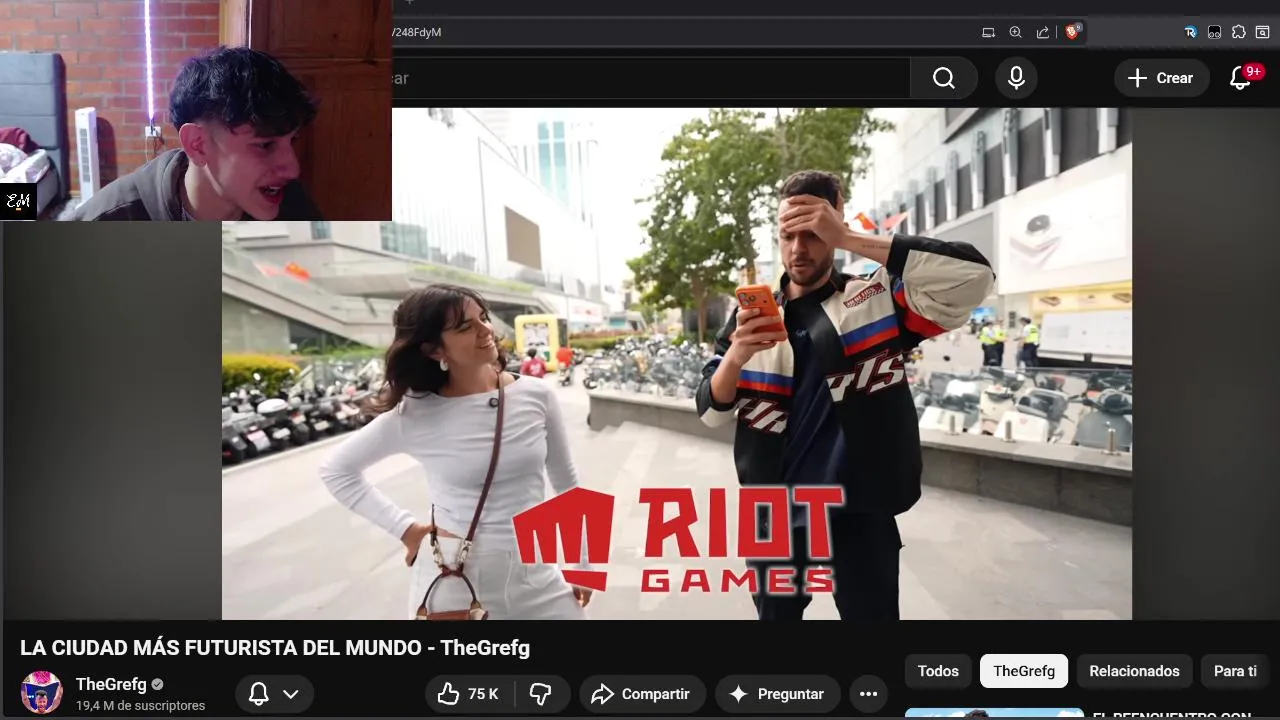The height and width of the screenshot is (720, 1280).
Task: Open the blue R extension icon
Action: pos(1190,32)
